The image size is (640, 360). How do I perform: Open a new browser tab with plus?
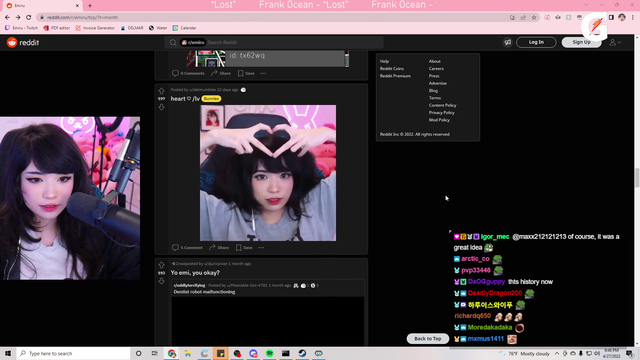coord(90,6)
